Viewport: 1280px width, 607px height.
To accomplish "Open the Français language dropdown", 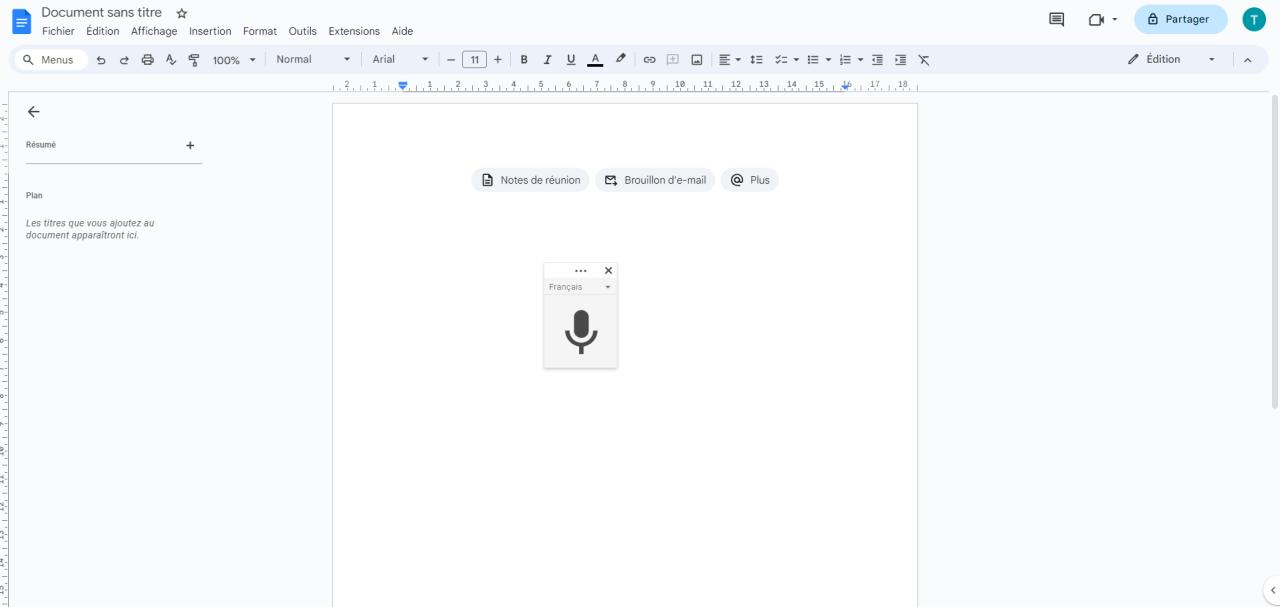I will point(580,287).
